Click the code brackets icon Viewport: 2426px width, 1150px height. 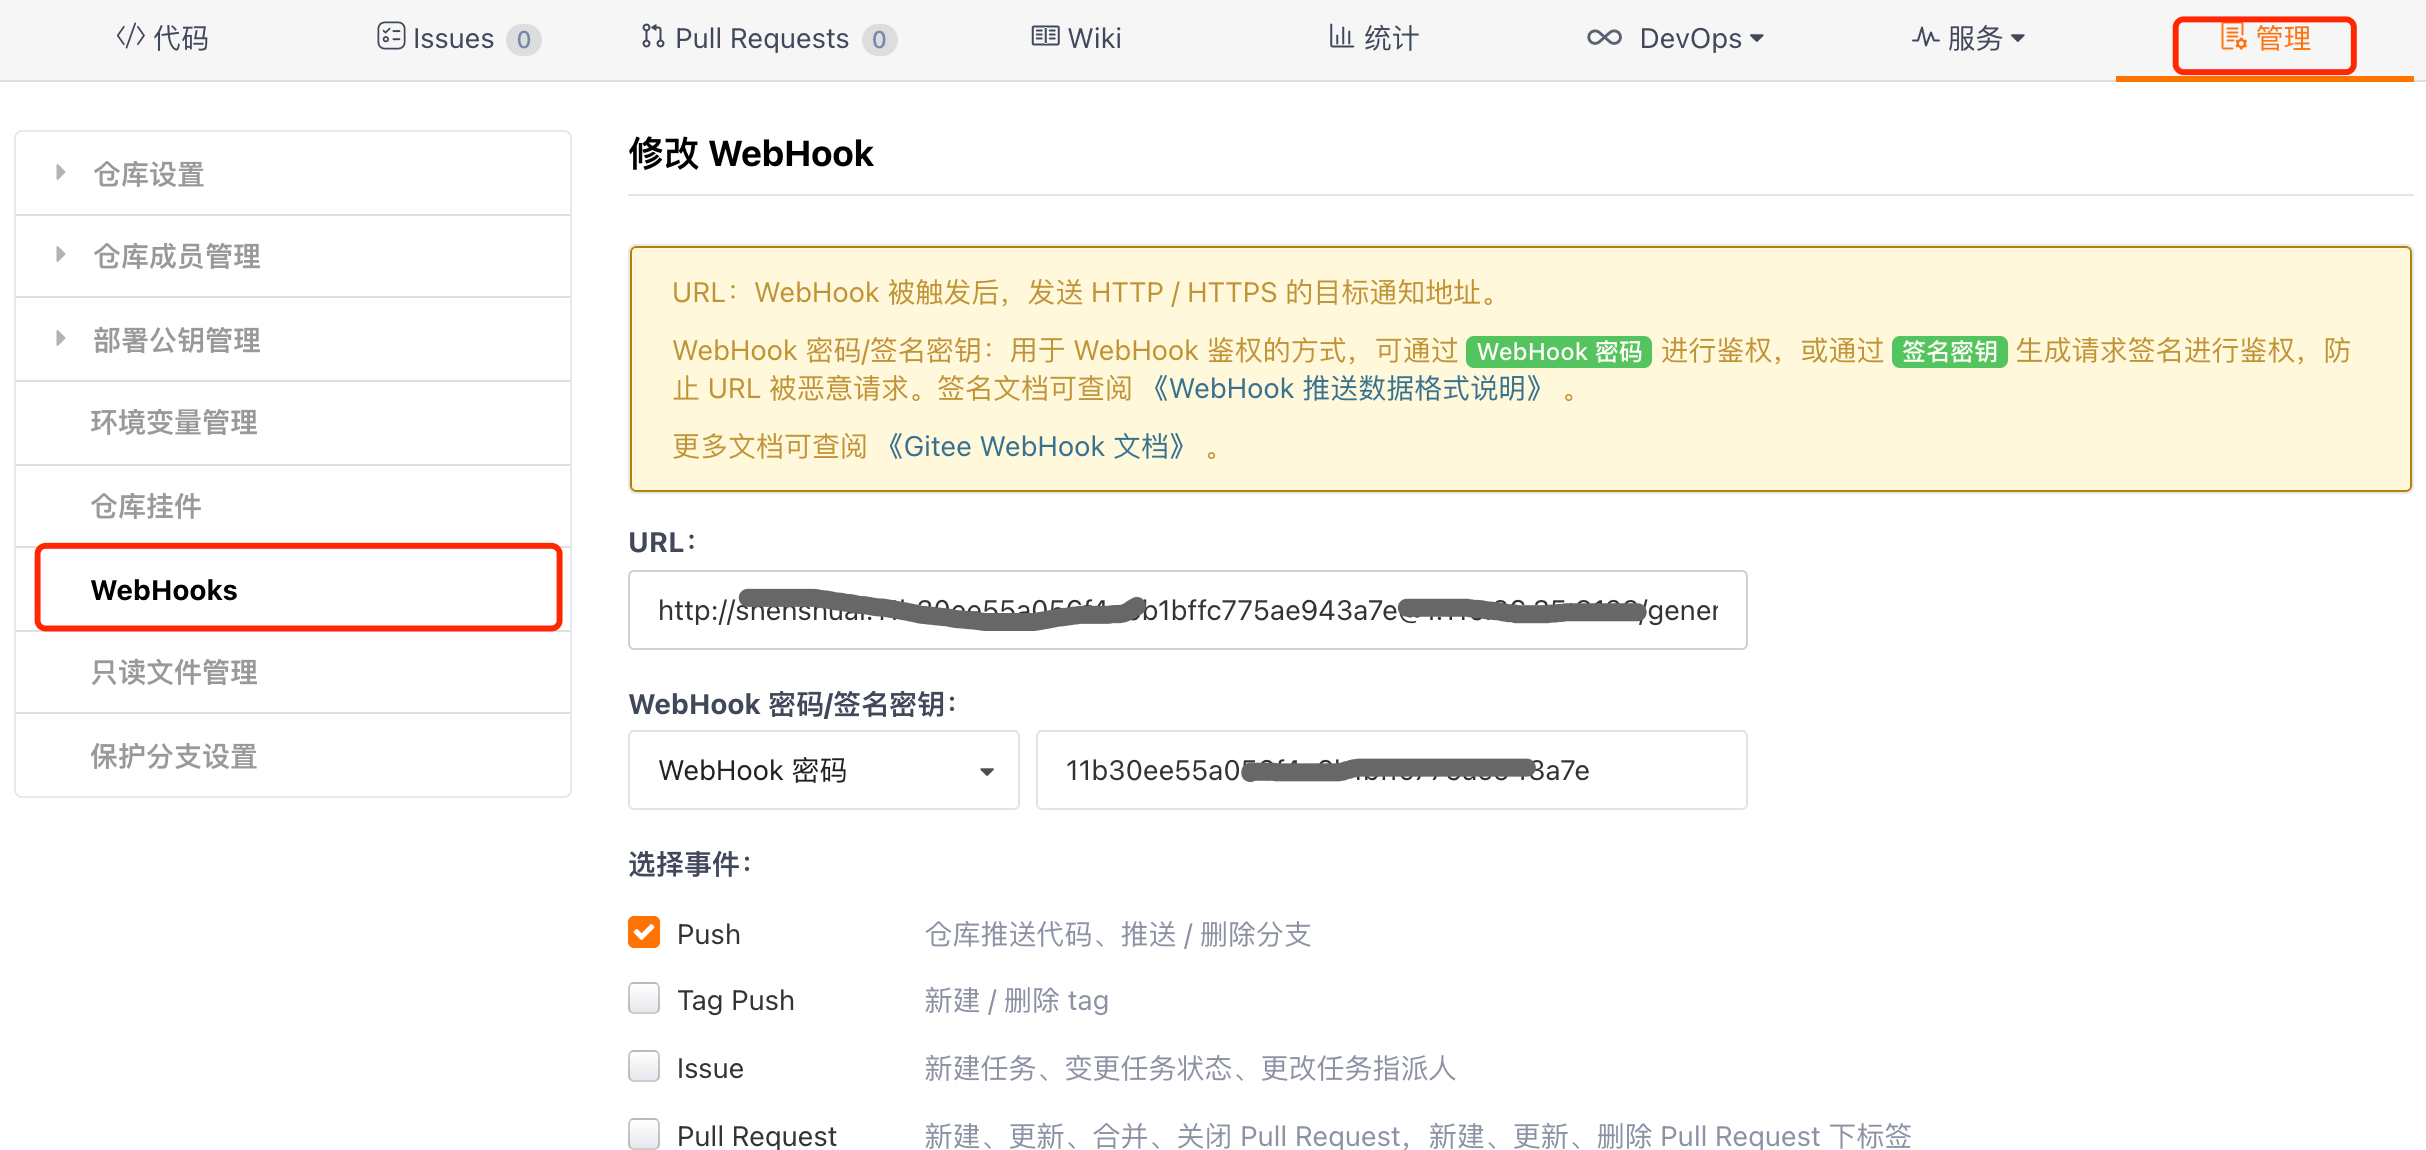pyautogui.click(x=131, y=37)
